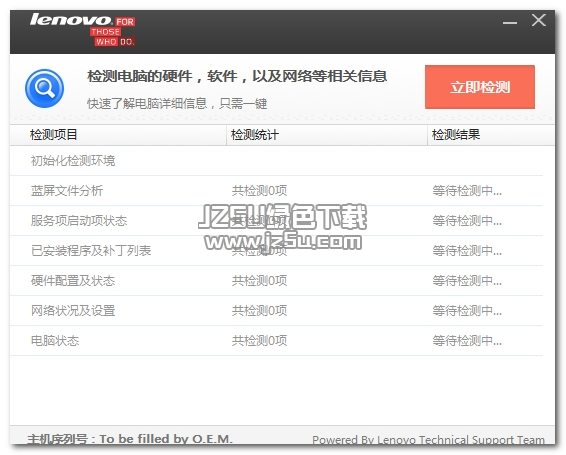
Task: Select the 网络状况及设置 item
Action: [73, 311]
